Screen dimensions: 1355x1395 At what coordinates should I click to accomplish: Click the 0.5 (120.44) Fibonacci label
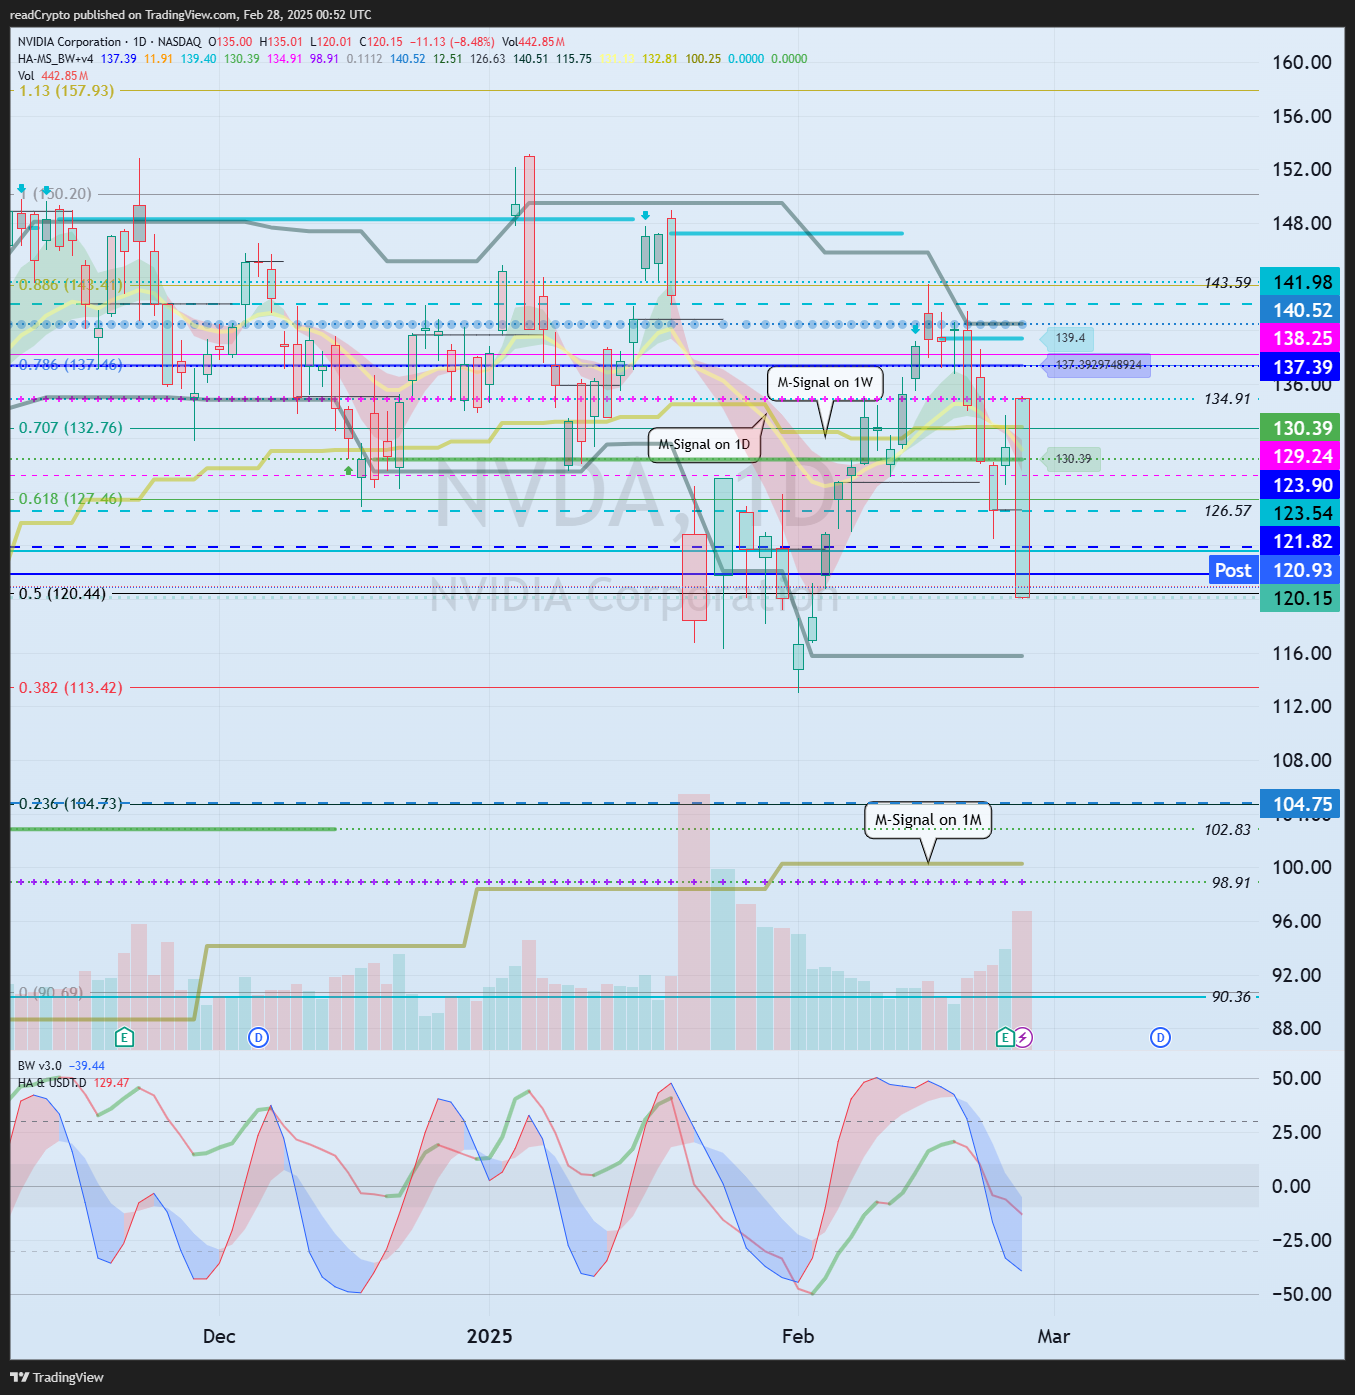[x=62, y=593]
